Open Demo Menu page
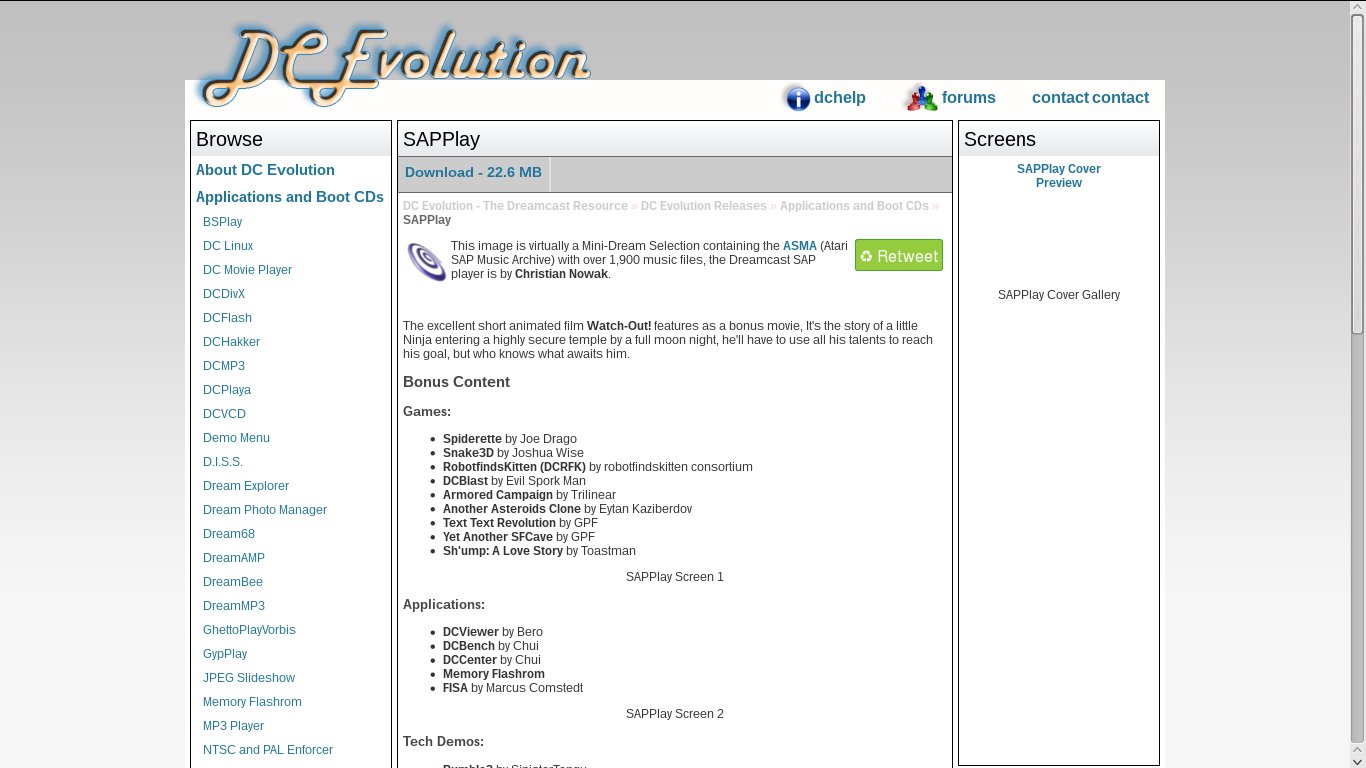This screenshot has width=1366, height=768. point(236,438)
